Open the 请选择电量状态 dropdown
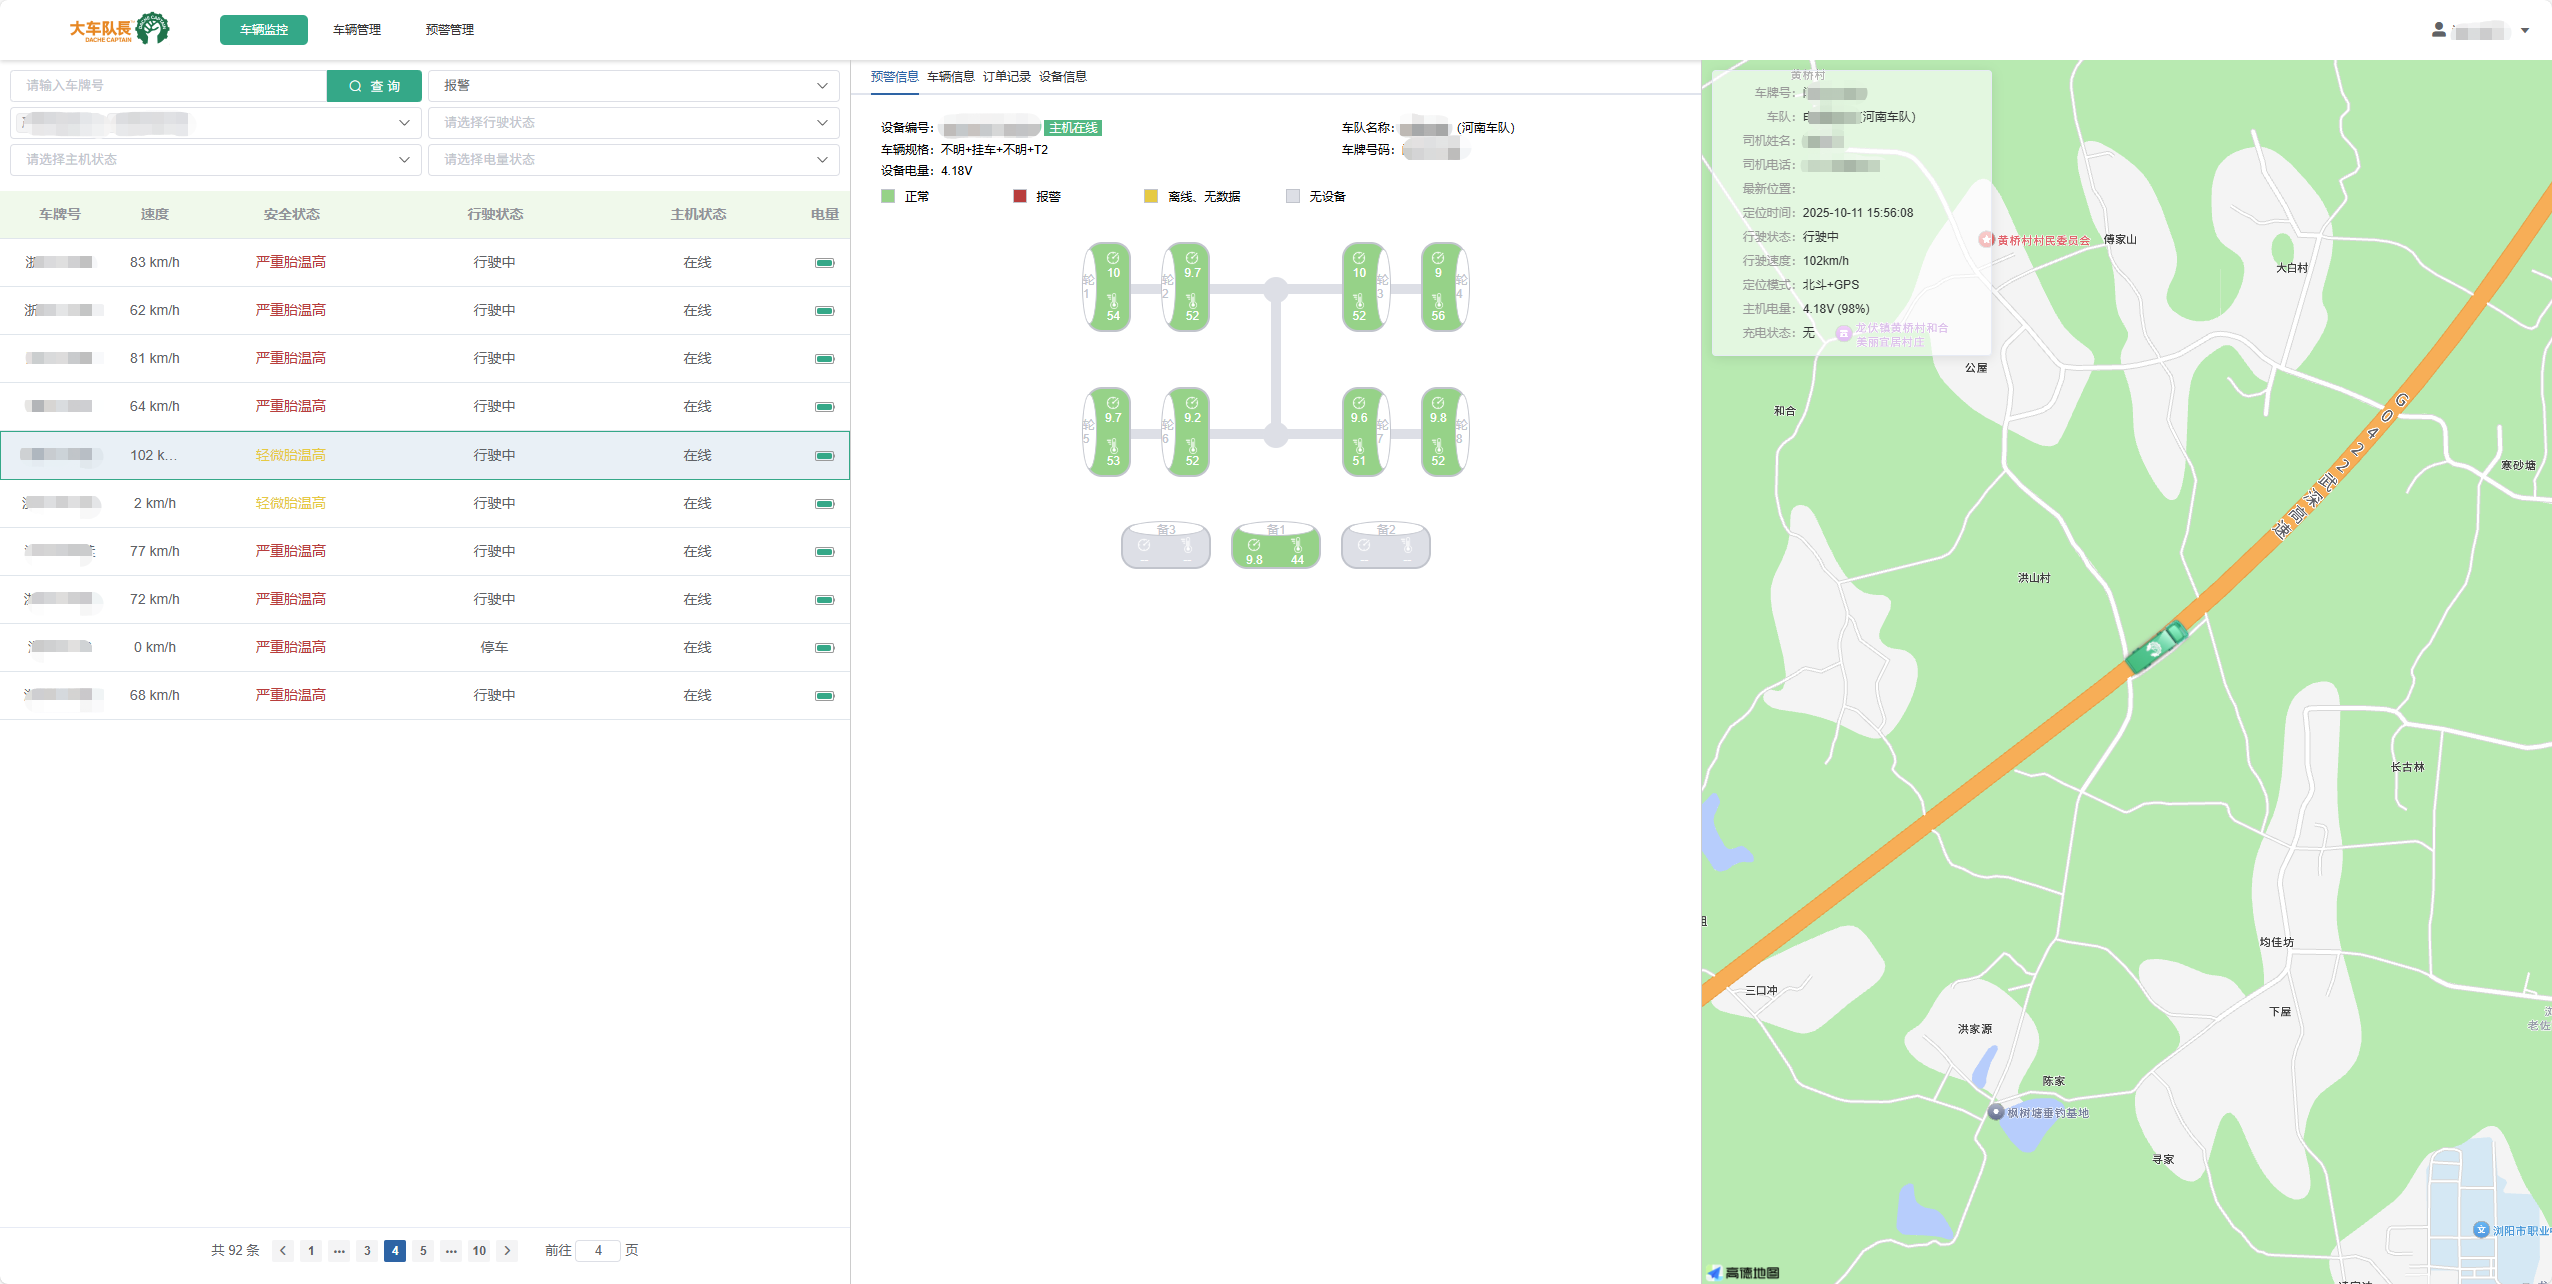 pos(634,160)
